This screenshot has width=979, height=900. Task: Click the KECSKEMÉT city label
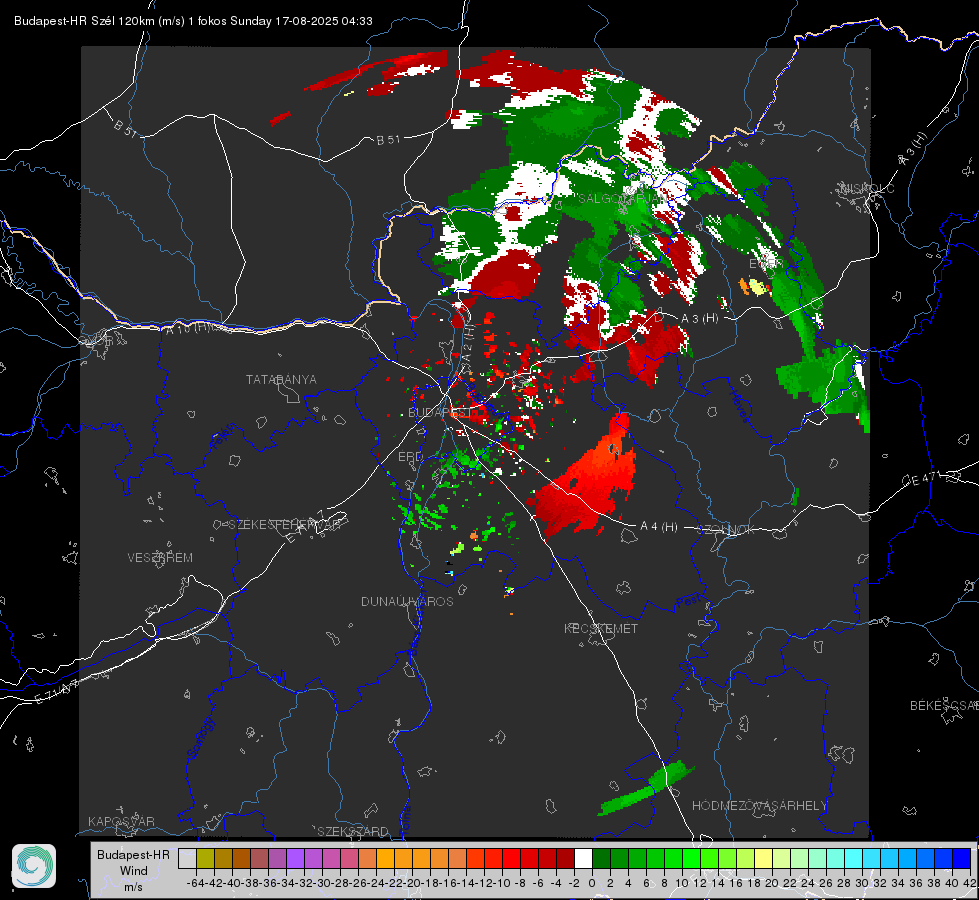point(601,629)
